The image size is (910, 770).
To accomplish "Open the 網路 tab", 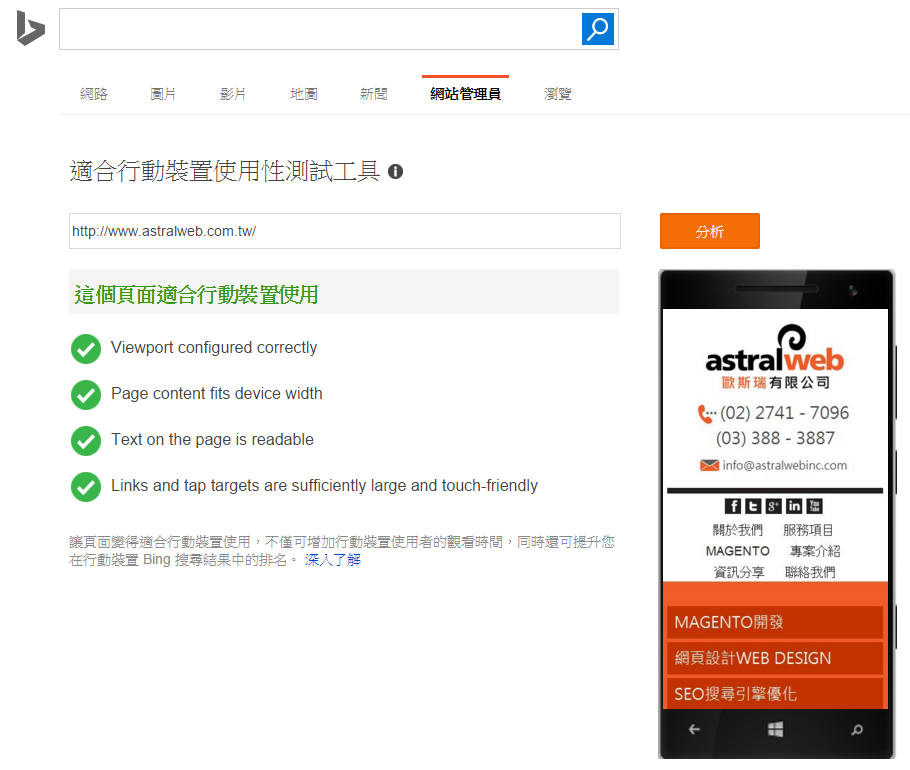I will pyautogui.click(x=94, y=94).
